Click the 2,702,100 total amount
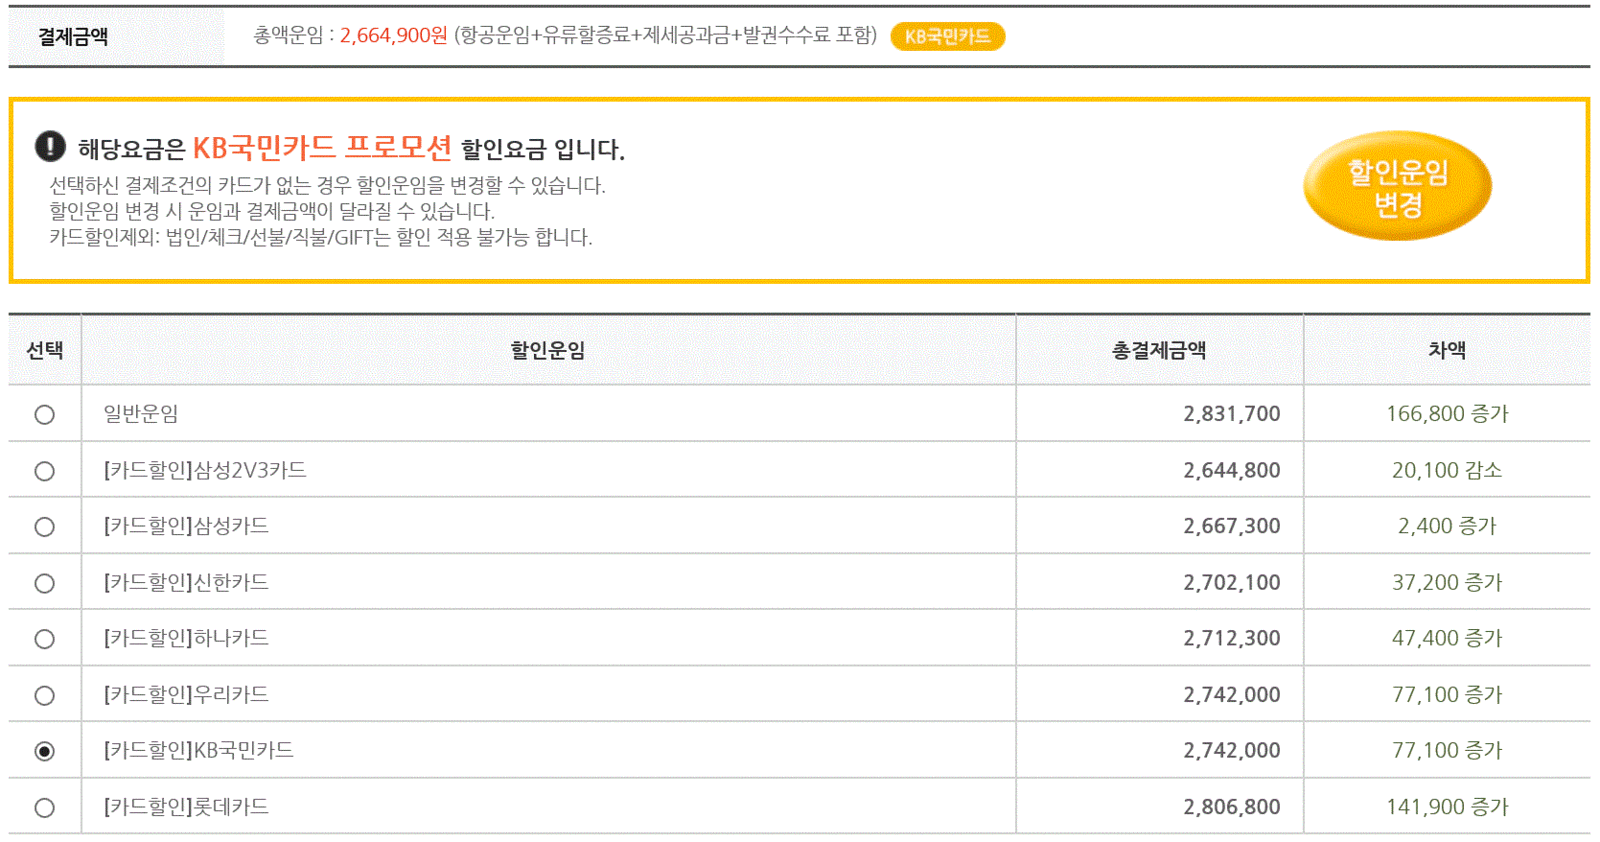The width and height of the screenshot is (1600, 842). click(1232, 582)
